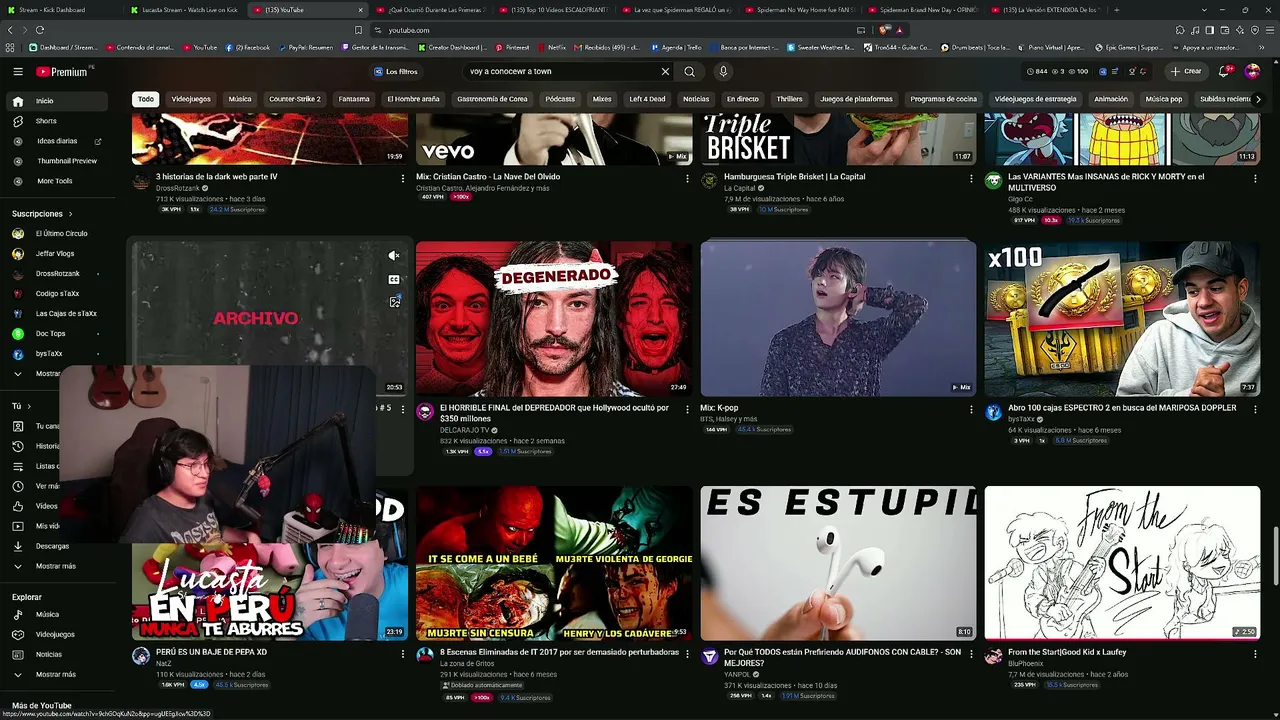
Task: Open the notifications bell
Action: (1224, 72)
